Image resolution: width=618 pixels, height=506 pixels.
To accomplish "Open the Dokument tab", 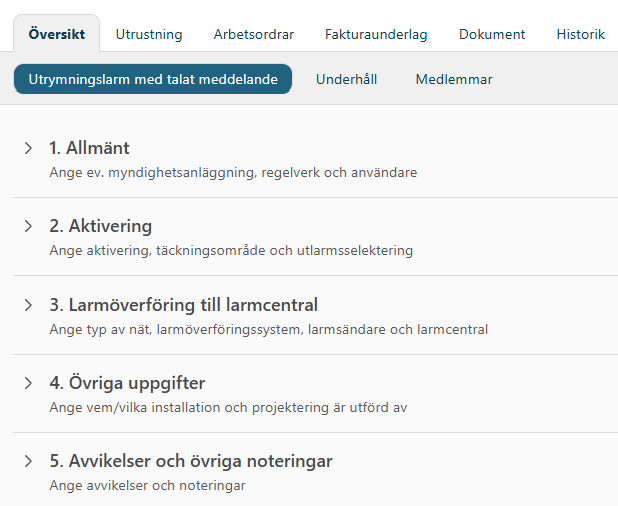I will 492,34.
